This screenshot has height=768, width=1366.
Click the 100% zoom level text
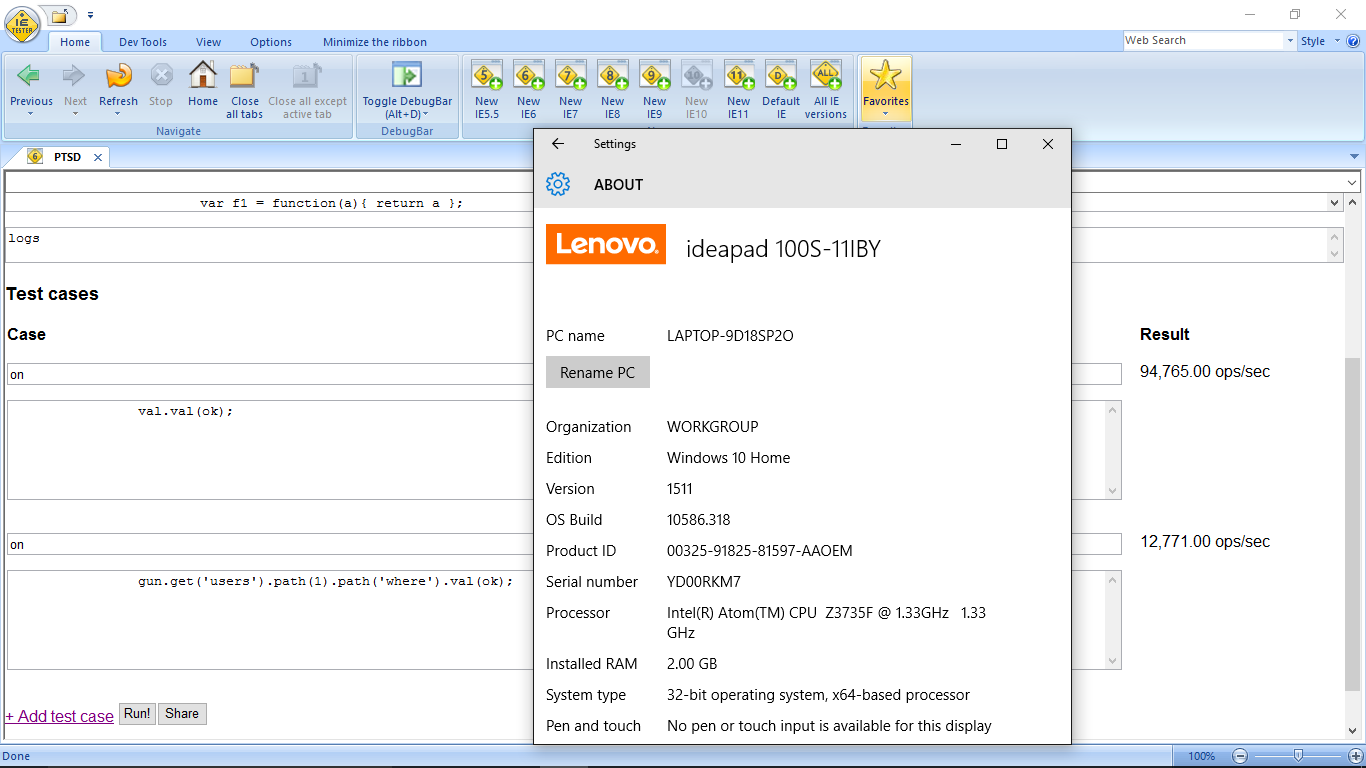tap(1202, 756)
